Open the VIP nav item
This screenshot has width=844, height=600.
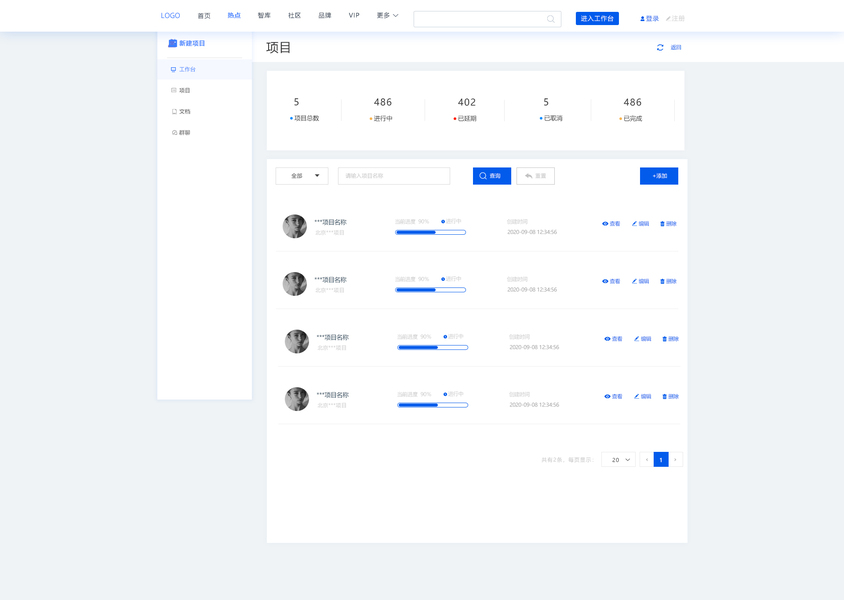(x=354, y=16)
